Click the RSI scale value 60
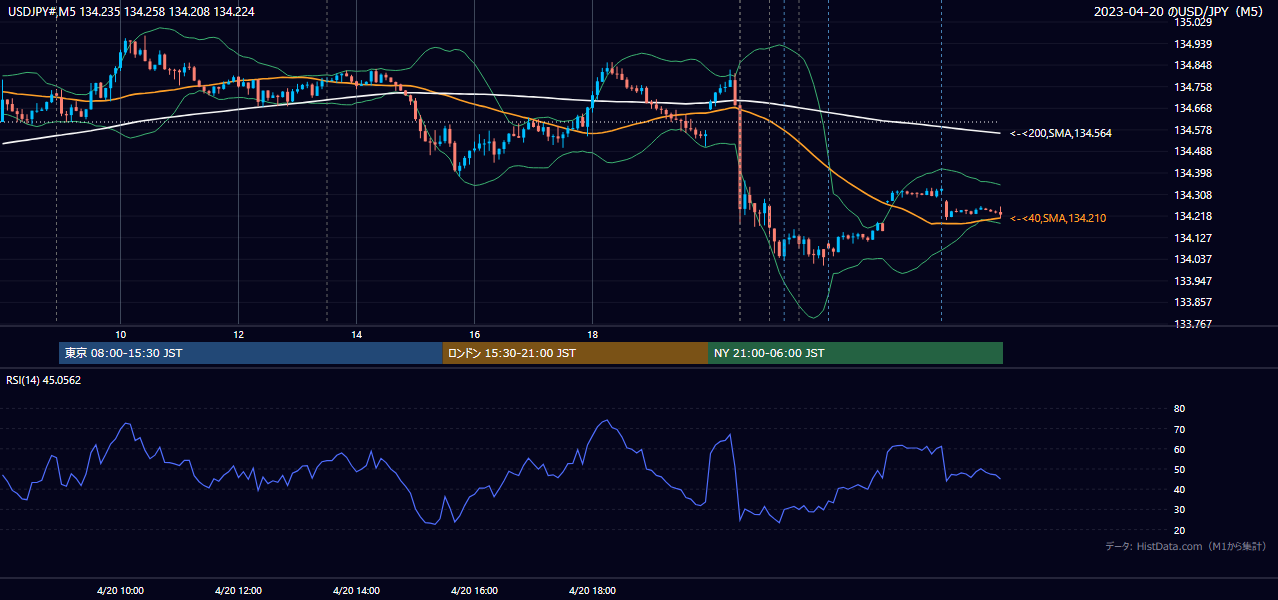 (x=1179, y=449)
